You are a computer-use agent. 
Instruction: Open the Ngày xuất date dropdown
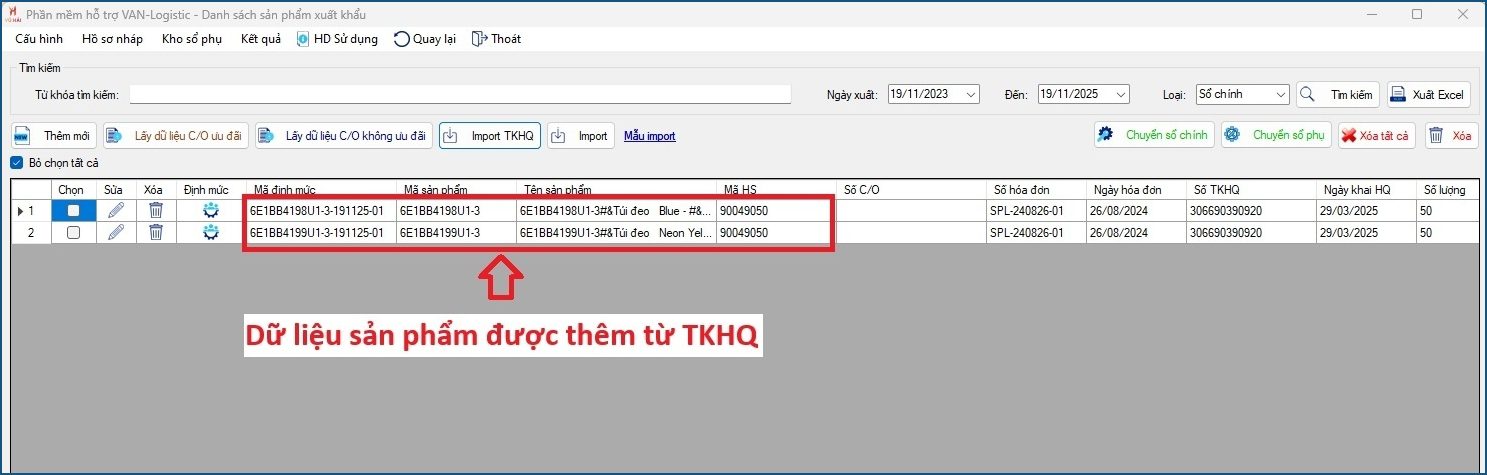pos(971,94)
